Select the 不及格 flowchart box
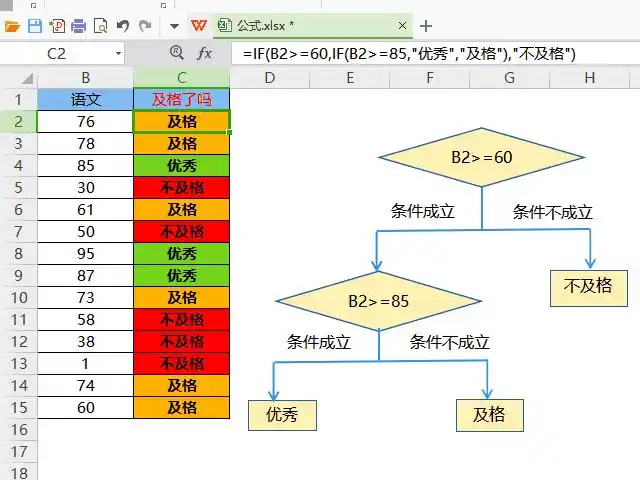Viewport: 640px width, 480px height. [589, 288]
